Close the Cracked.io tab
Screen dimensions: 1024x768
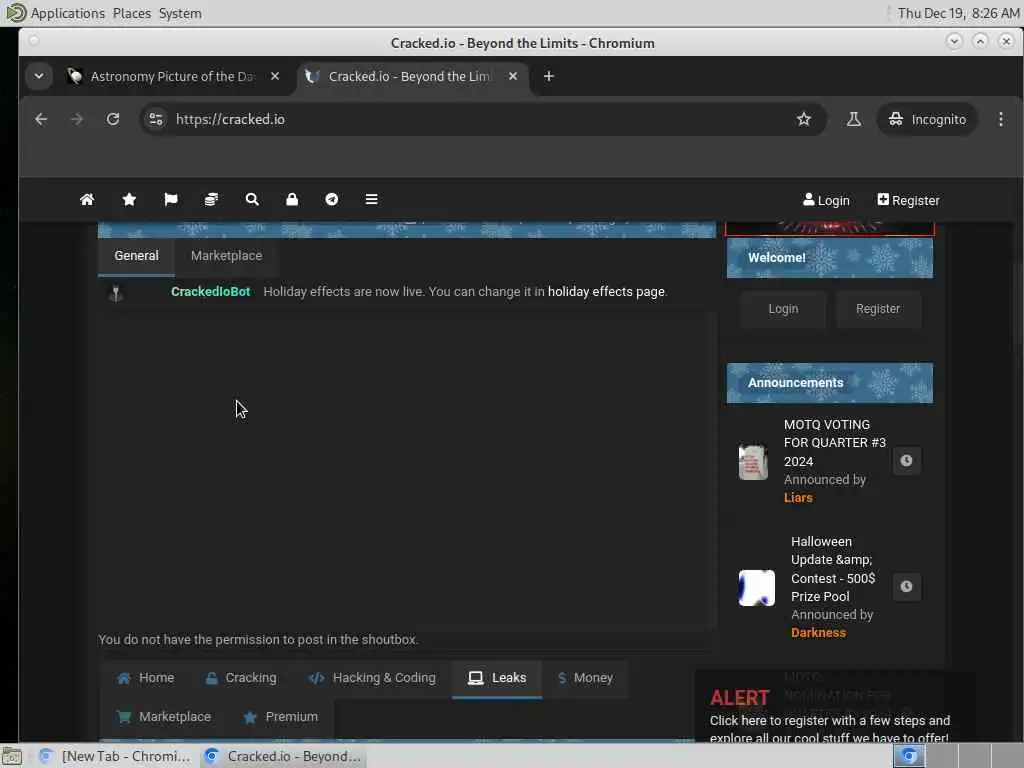click(x=513, y=76)
